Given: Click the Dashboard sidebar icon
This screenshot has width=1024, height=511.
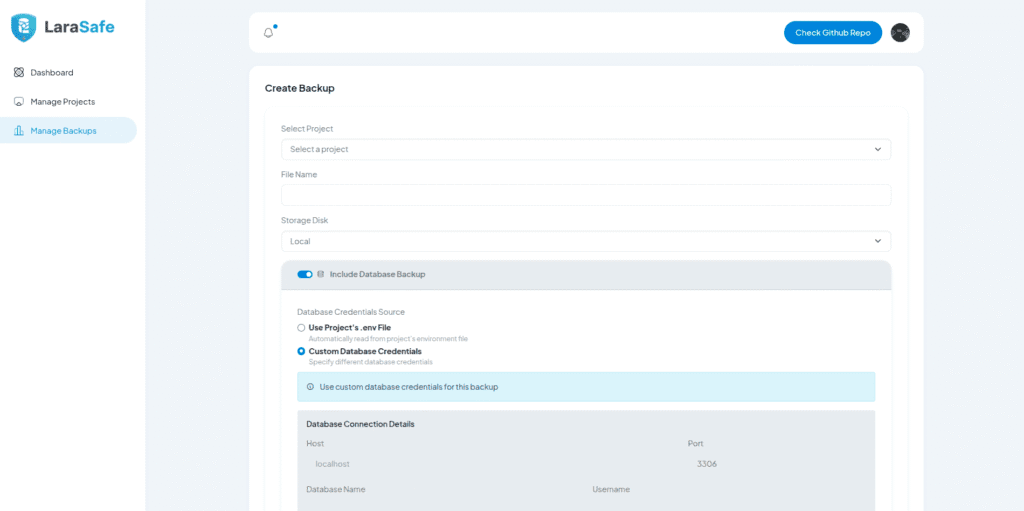Looking at the screenshot, I should coord(19,72).
